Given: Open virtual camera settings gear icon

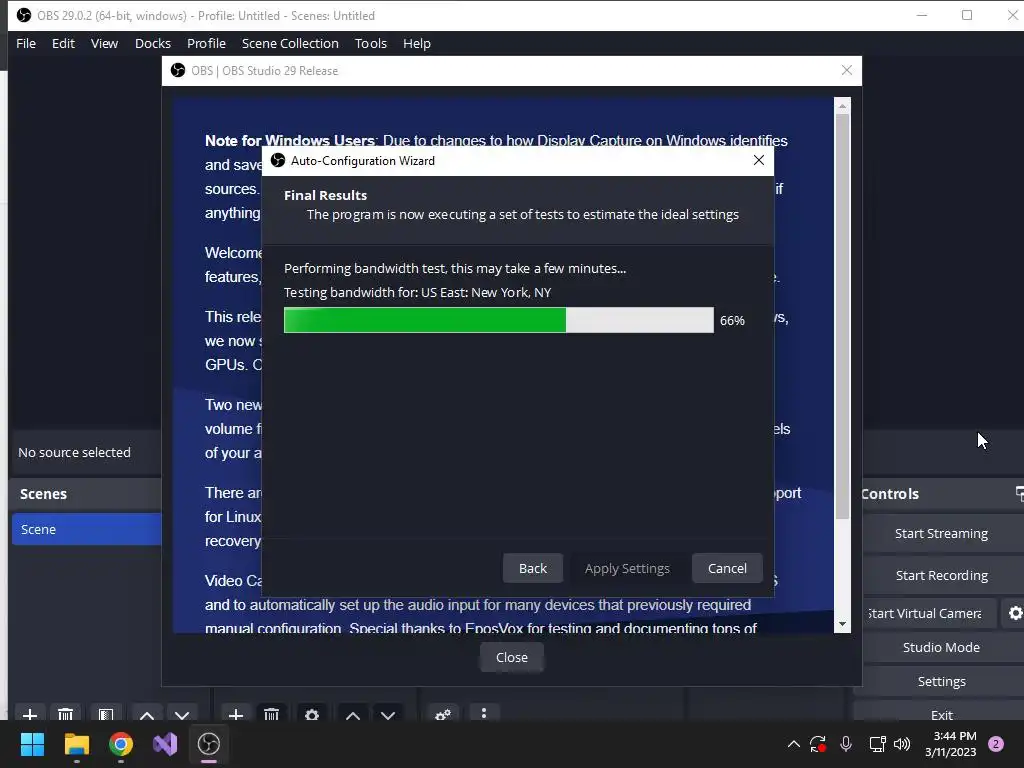Looking at the screenshot, I should (1016, 613).
